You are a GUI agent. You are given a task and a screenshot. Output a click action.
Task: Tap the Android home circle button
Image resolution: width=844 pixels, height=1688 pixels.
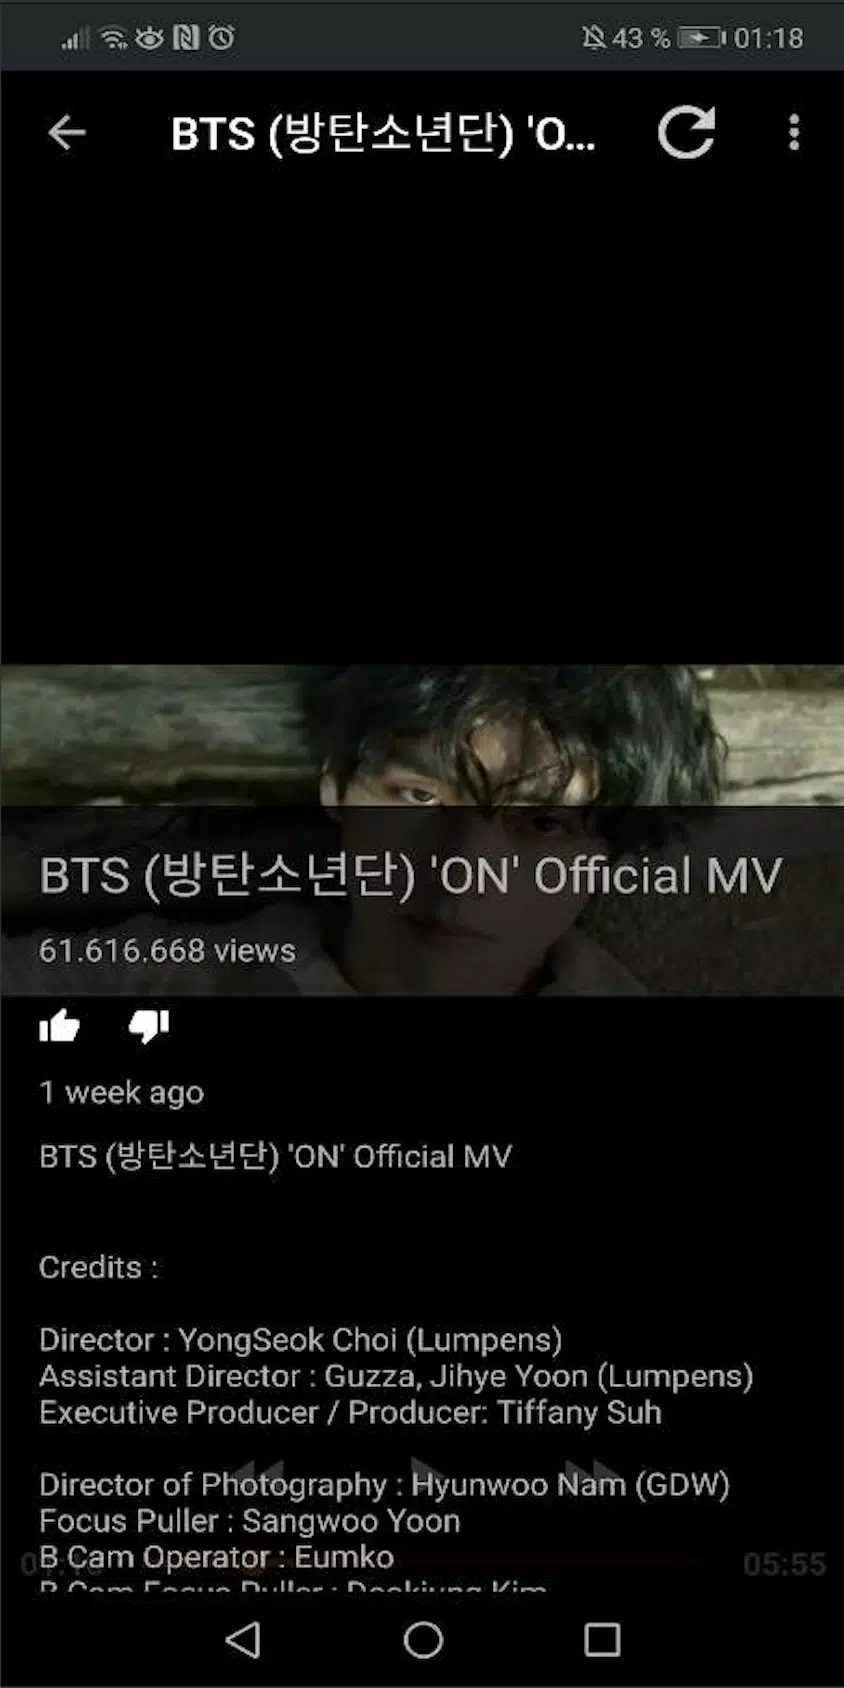point(422,1640)
